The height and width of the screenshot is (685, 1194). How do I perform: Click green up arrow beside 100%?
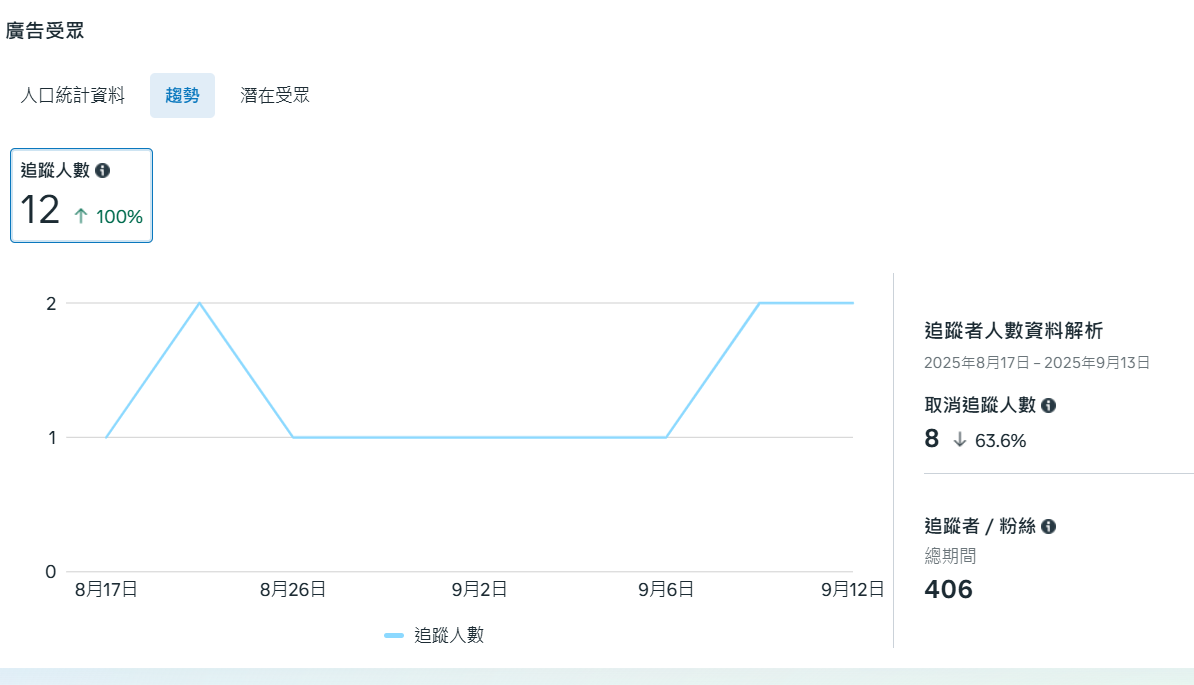click(81, 215)
